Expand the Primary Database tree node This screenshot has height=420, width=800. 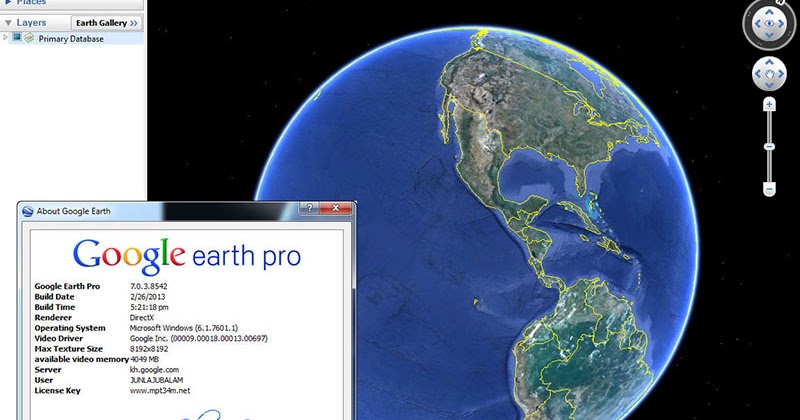pos(6,37)
